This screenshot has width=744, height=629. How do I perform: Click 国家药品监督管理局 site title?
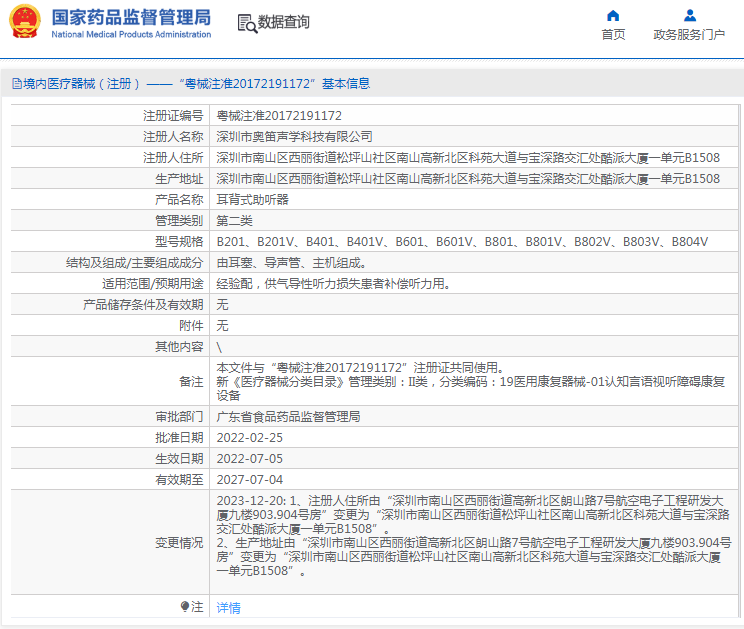tap(131, 18)
